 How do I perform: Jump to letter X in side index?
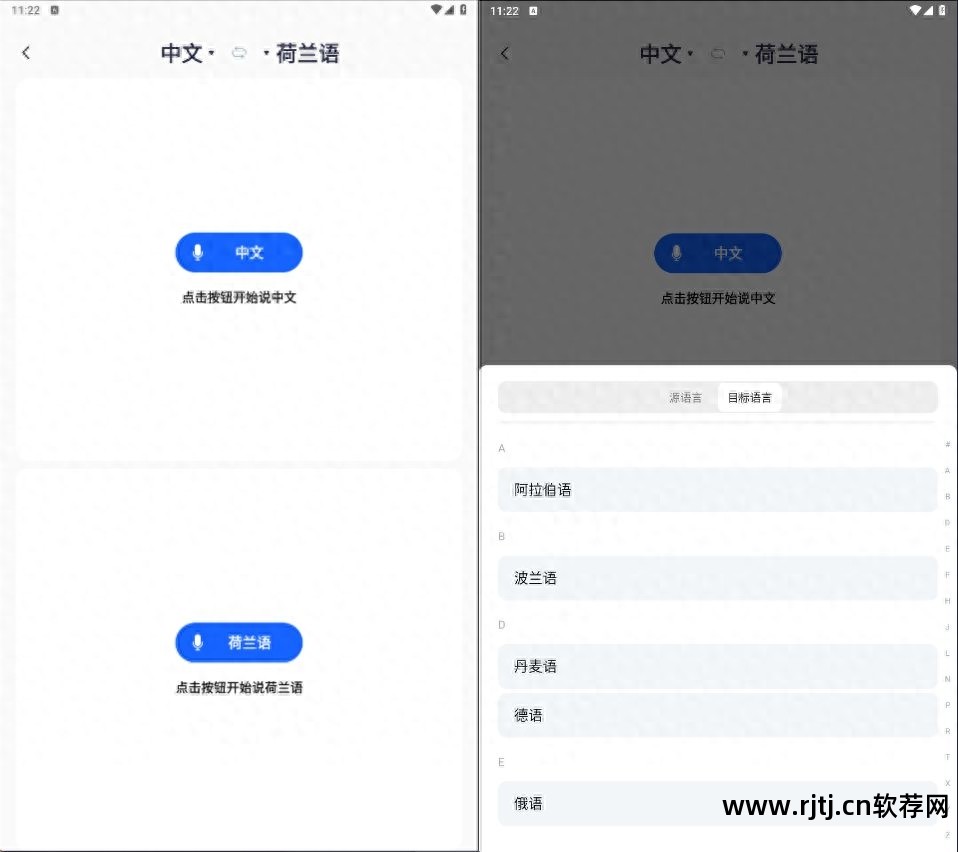coord(948,783)
